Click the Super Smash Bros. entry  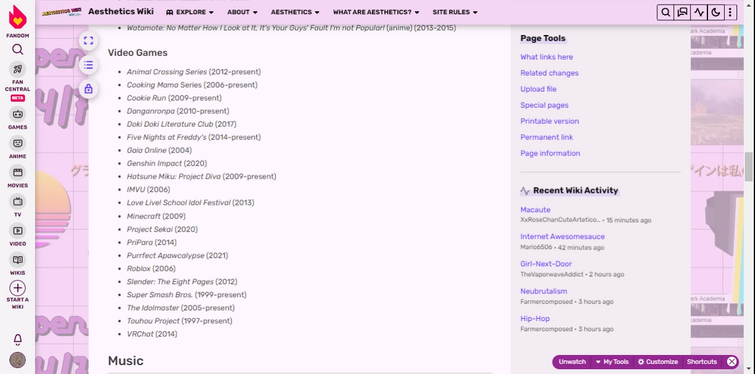pyautogui.click(x=186, y=295)
